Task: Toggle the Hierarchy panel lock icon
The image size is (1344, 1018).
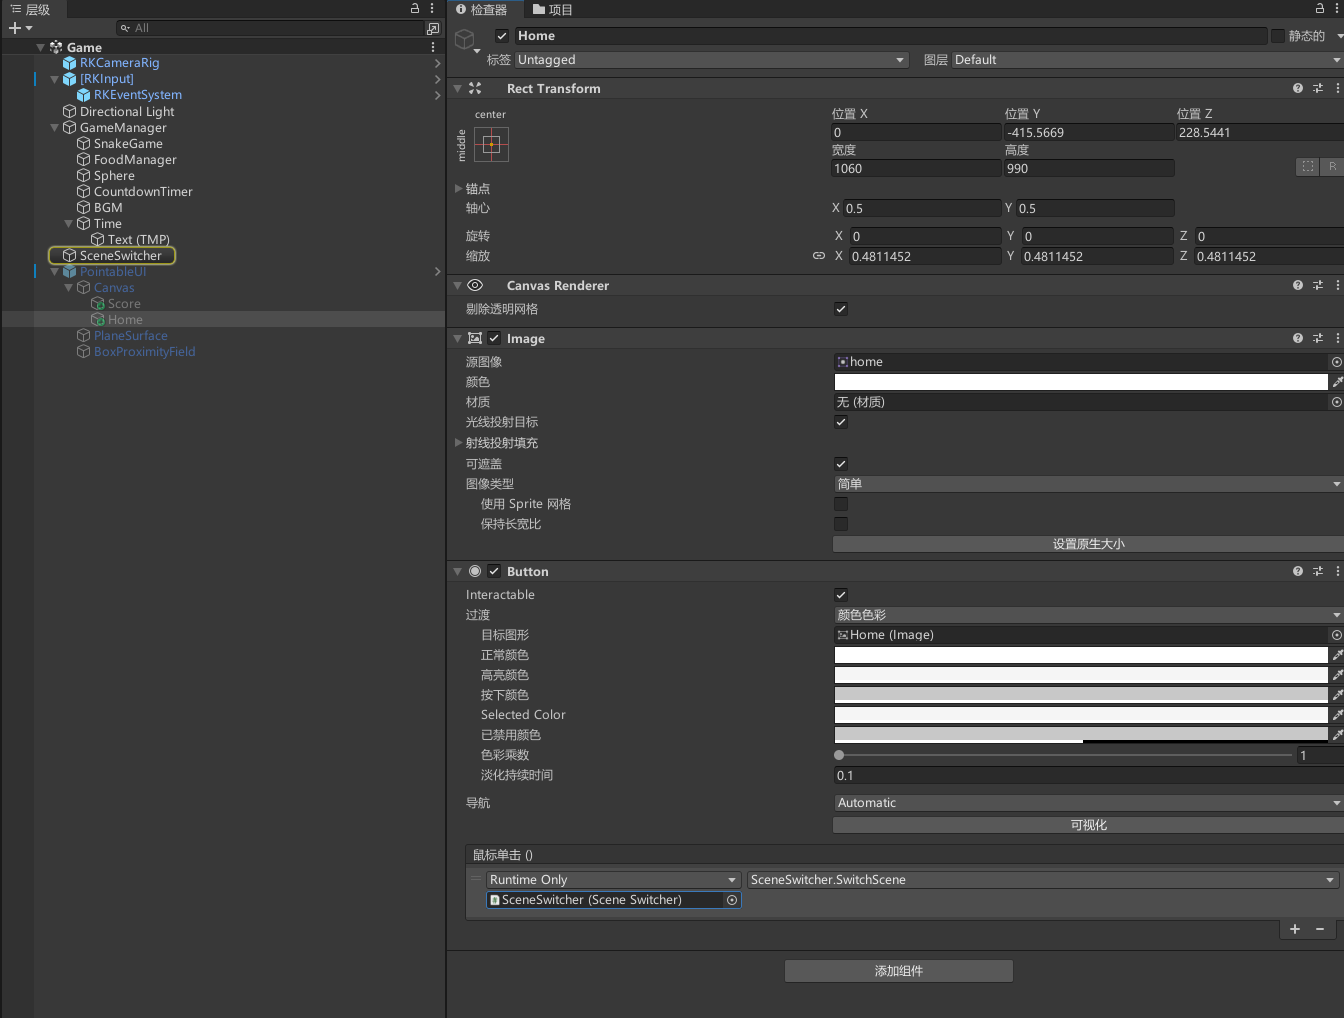Action: click(x=415, y=8)
